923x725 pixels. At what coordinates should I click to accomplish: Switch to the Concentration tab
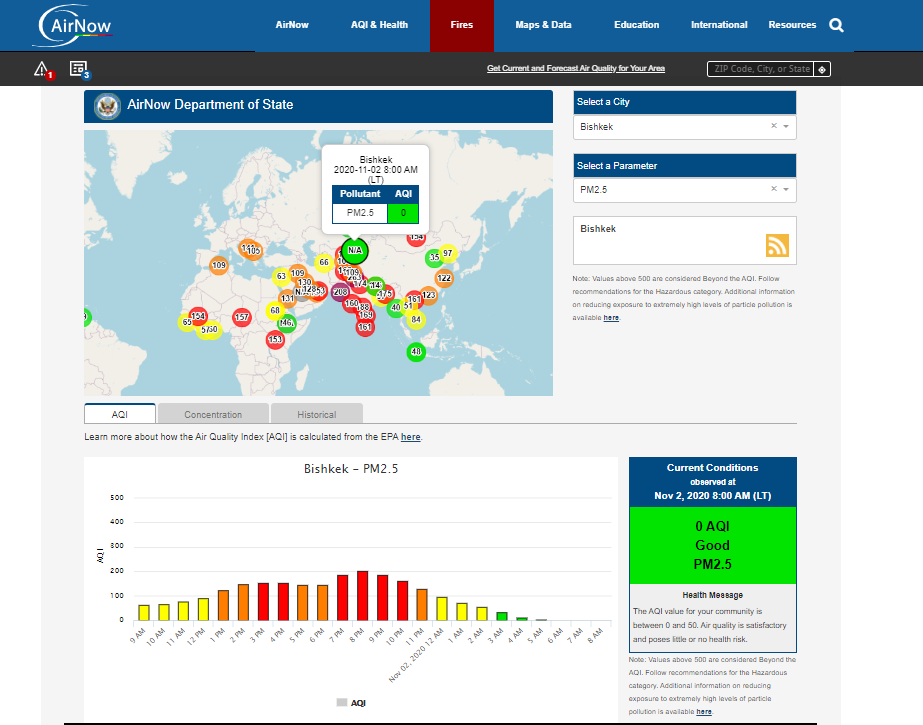[213, 414]
